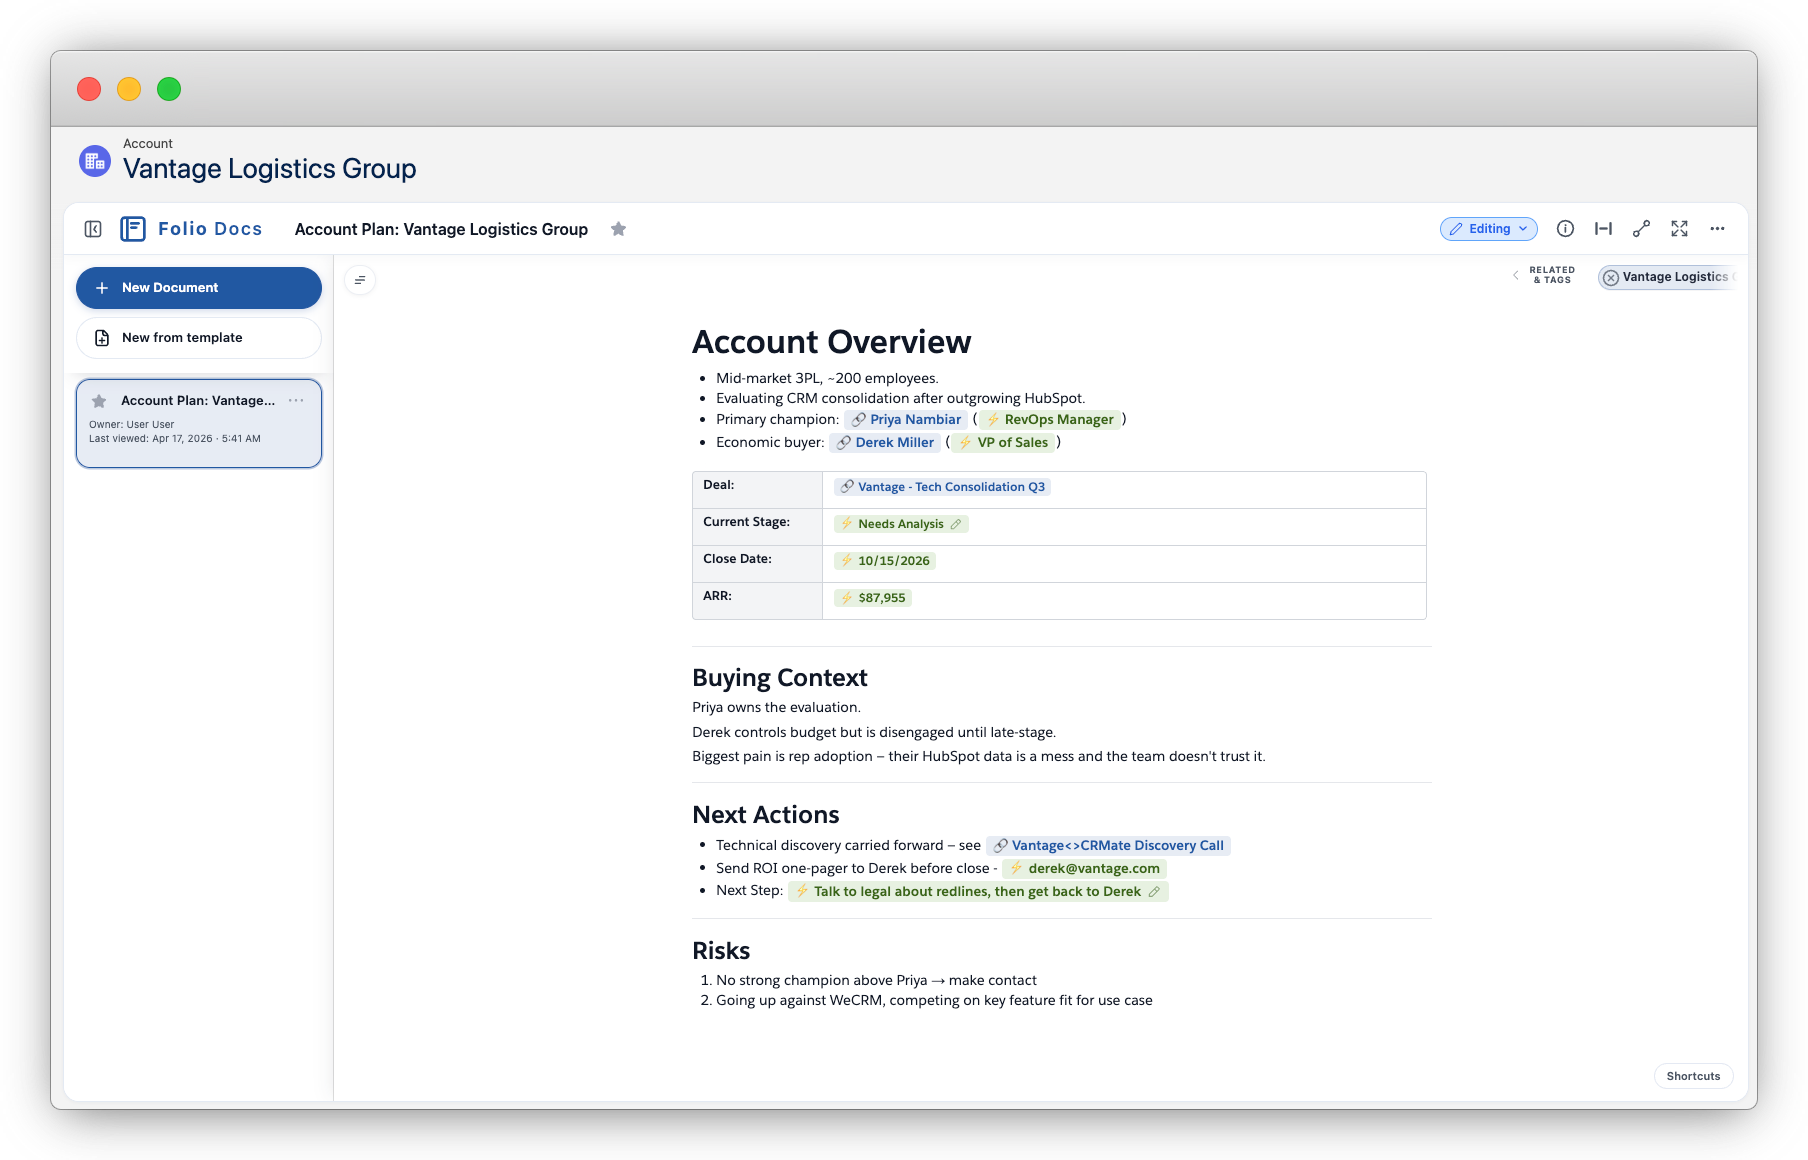Click the New Document button
Viewport: 1808px width, 1160px height.
tap(198, 288)
